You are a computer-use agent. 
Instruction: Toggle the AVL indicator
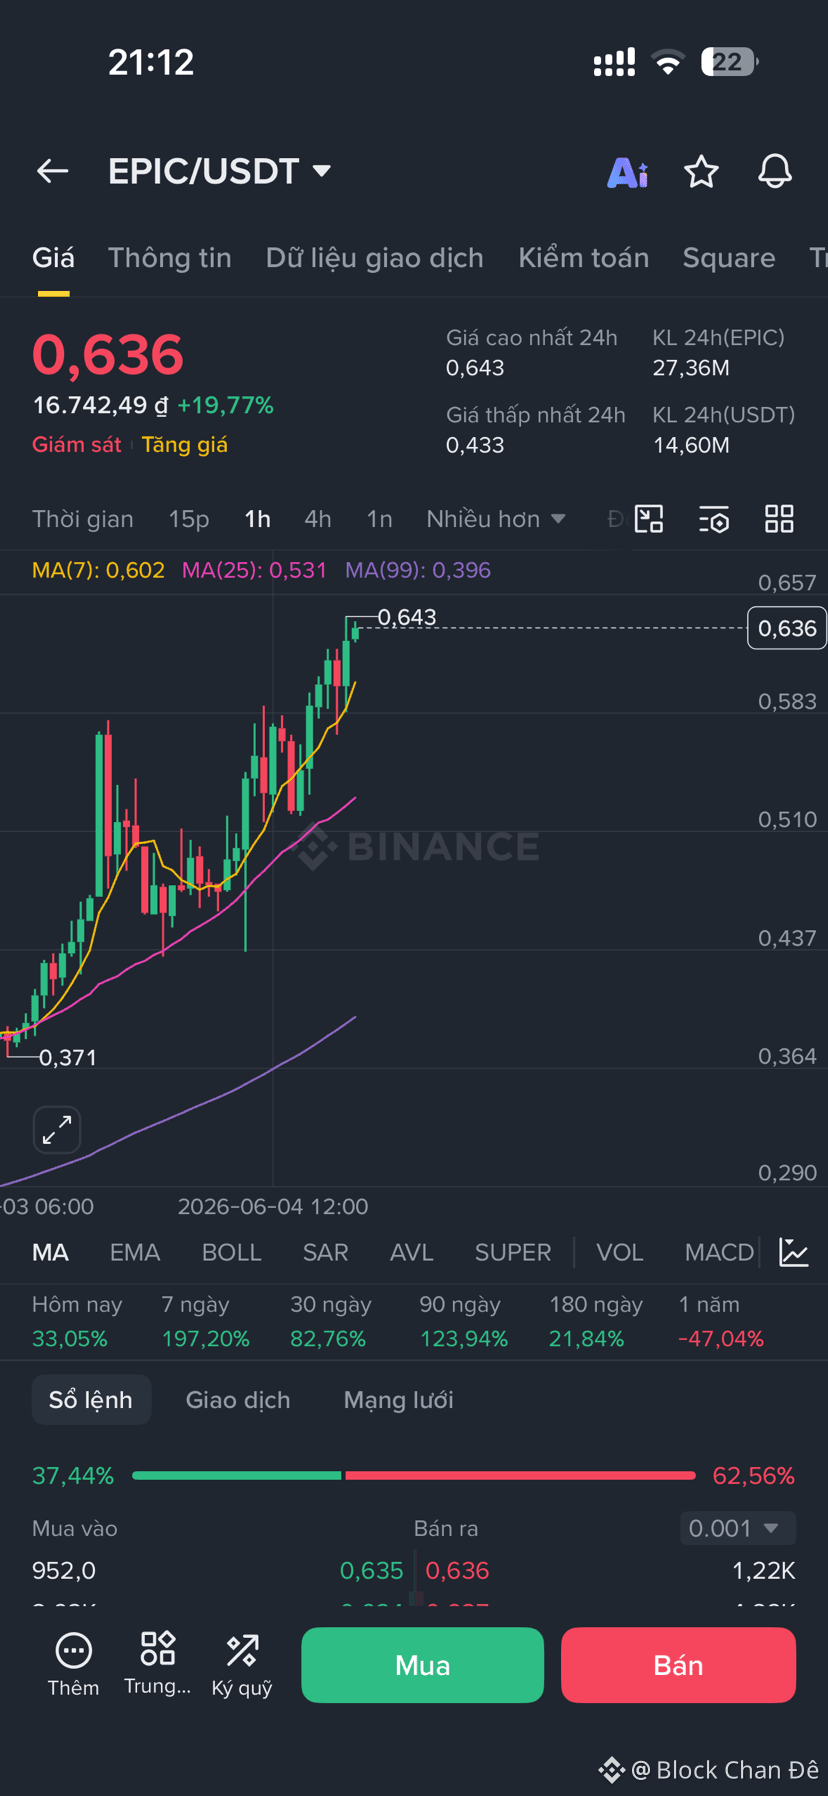(x=412, y=1252)
